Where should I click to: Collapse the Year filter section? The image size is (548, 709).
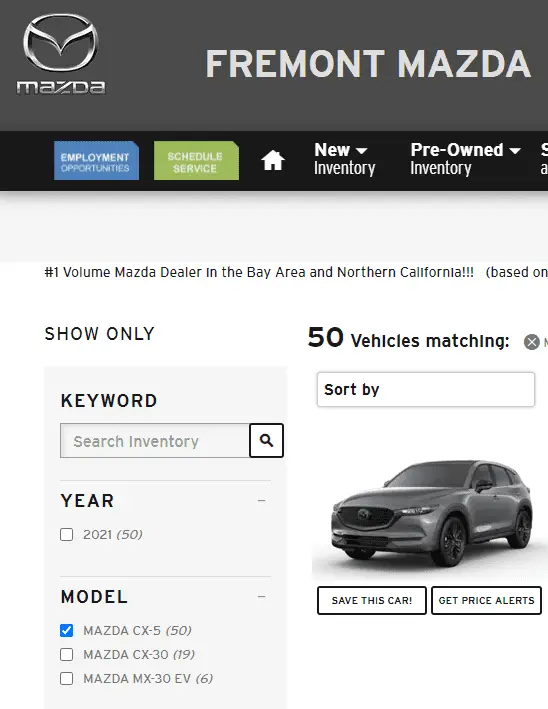pyautogui.click(x=261, y=501)
